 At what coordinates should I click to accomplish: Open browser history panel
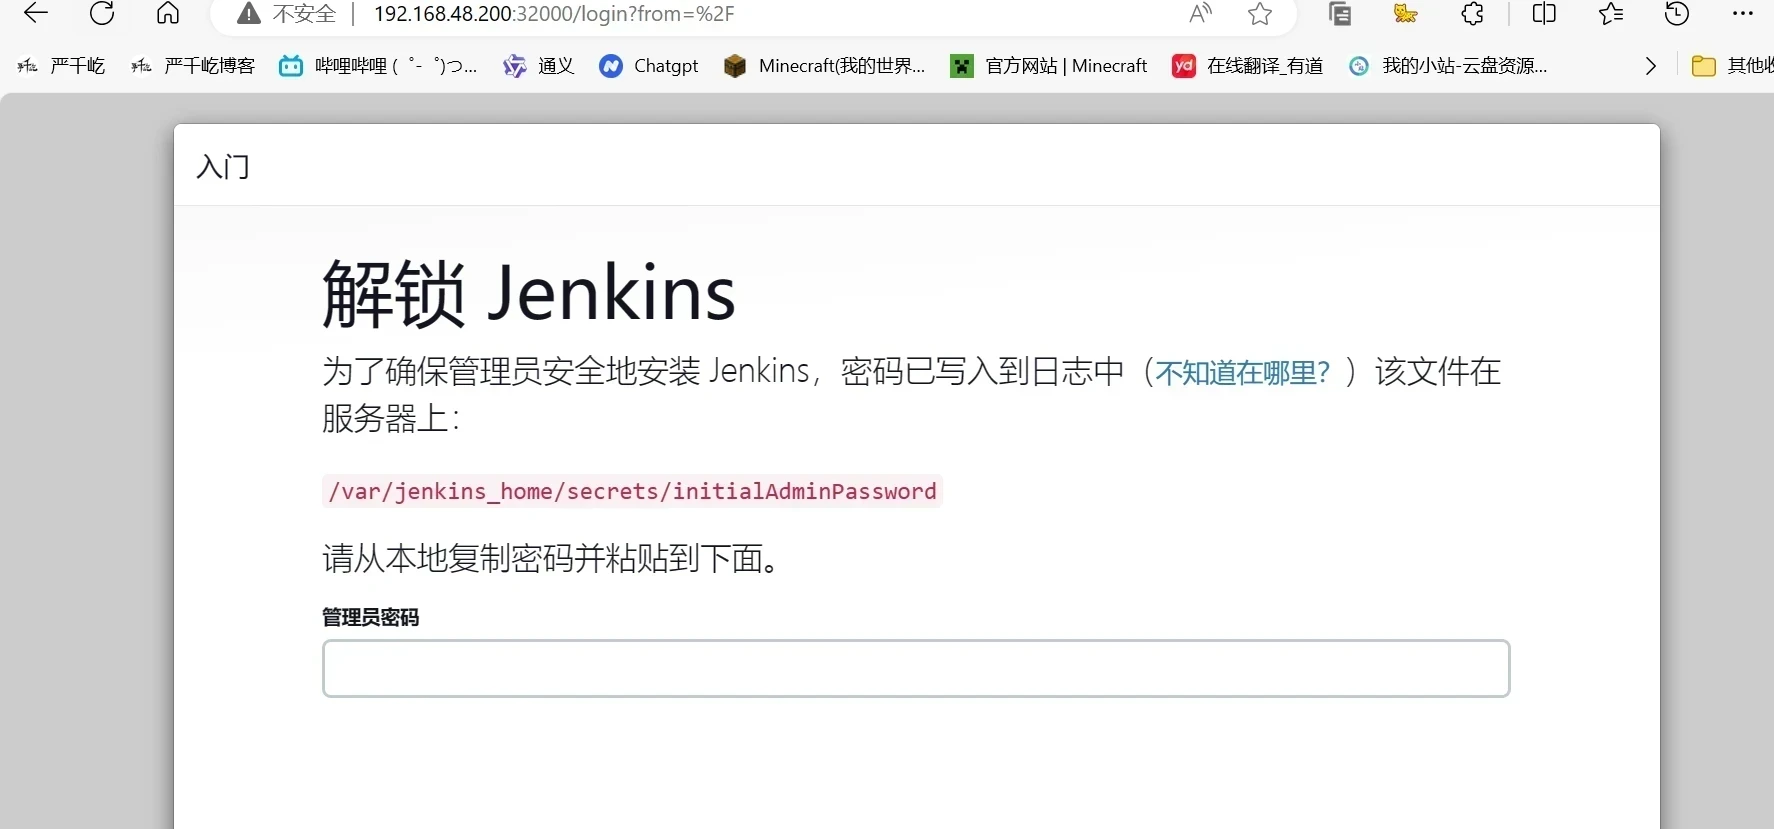point(1677,14)
